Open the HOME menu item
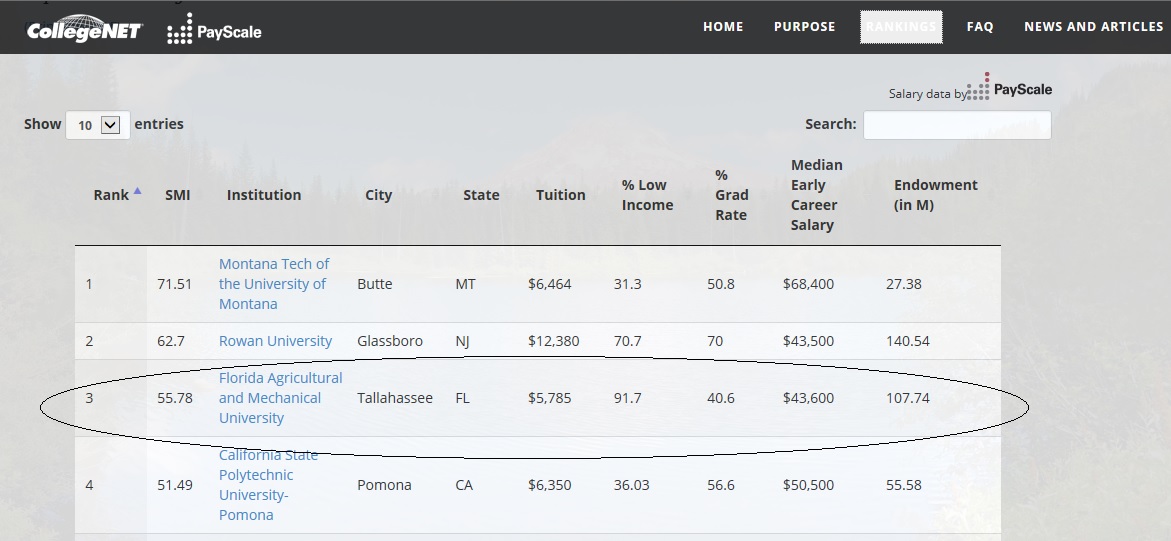 tap(723, 27)
